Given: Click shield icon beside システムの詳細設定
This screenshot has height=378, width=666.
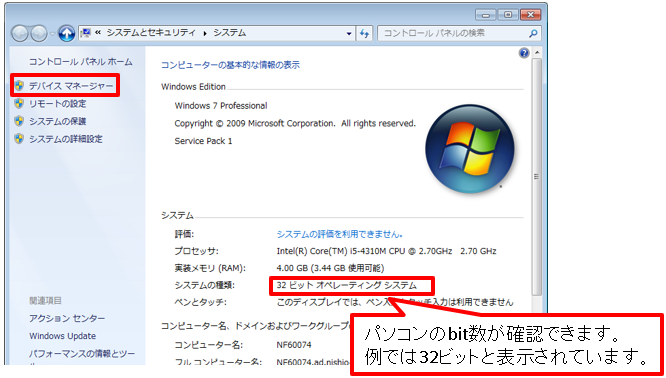Looking at the screenshot, I should click(x=19, y=139).
